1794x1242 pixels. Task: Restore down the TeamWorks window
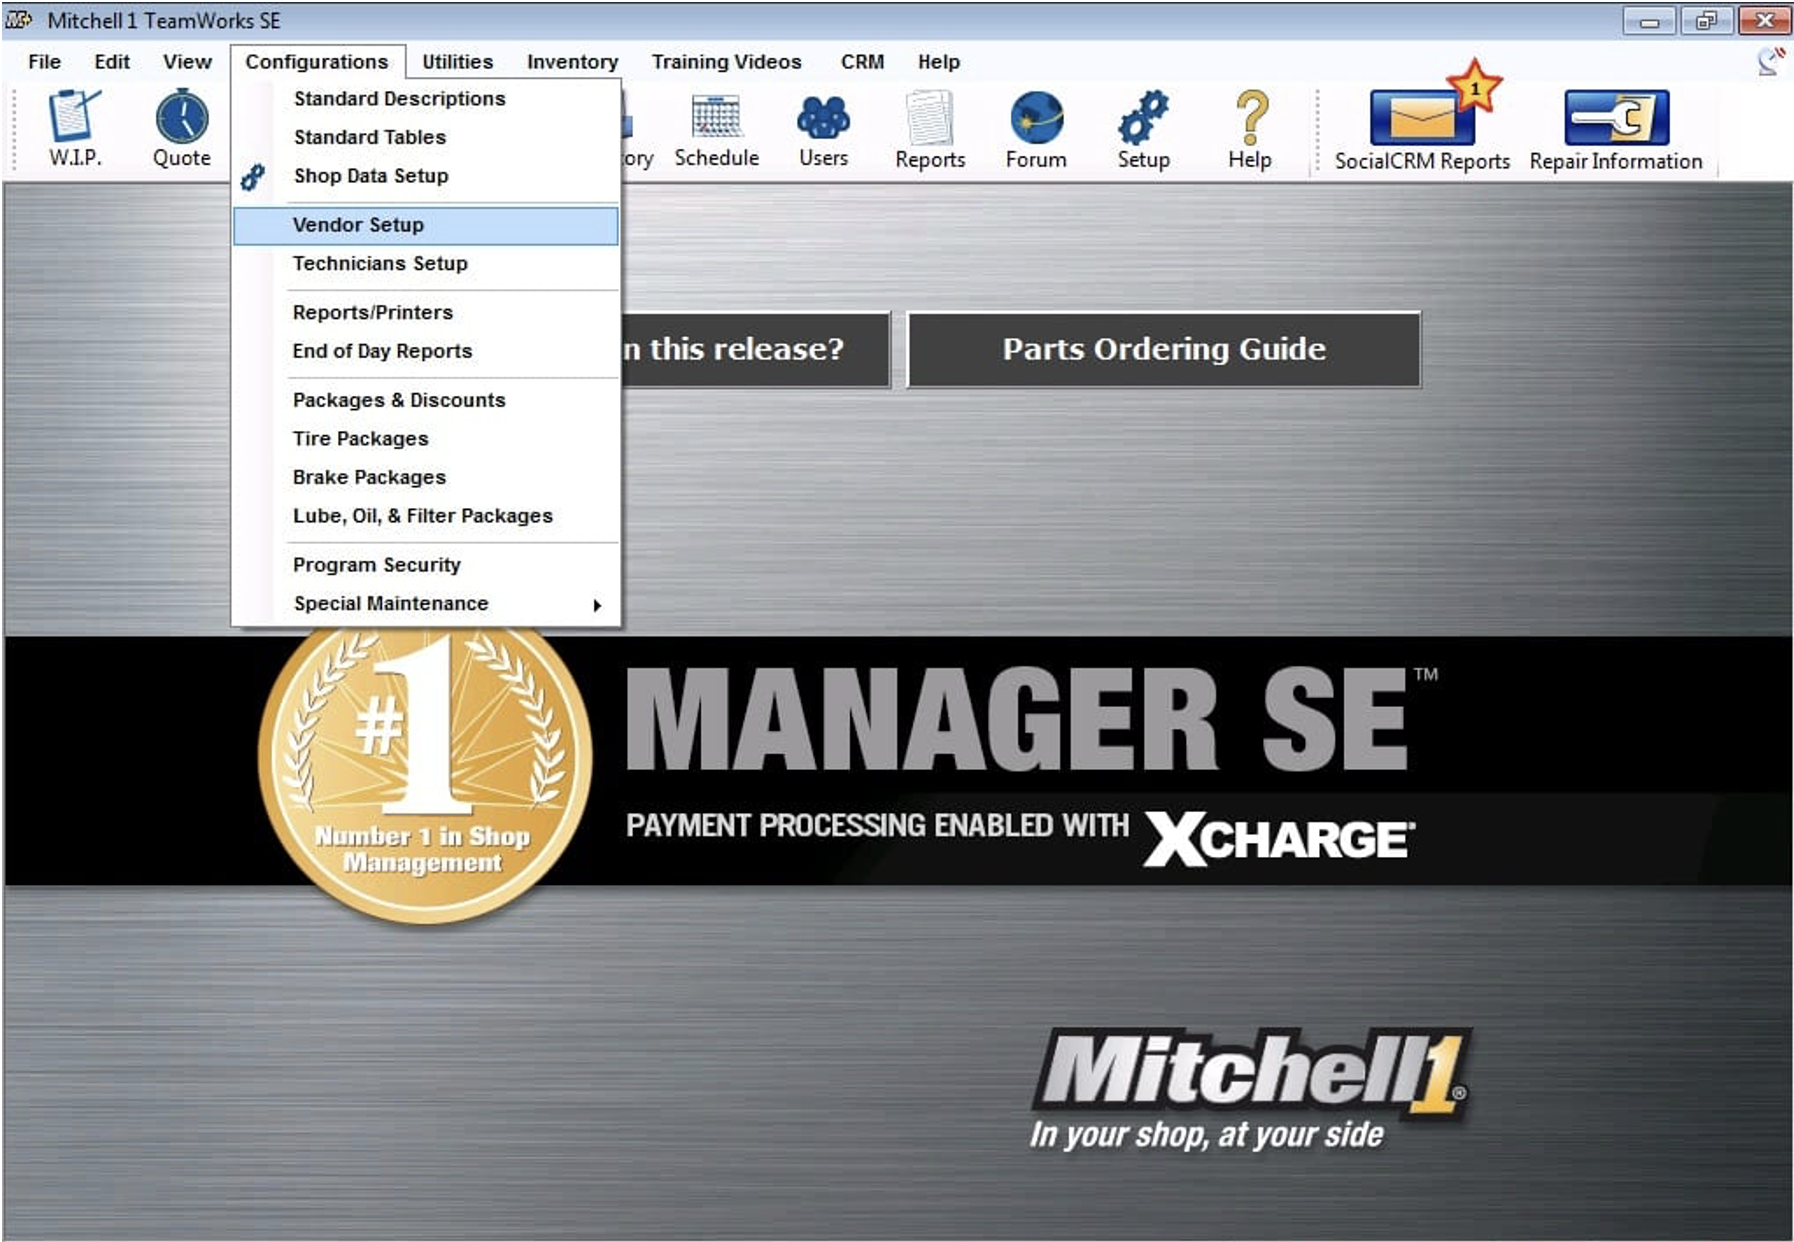pyautogui.click(x=1707, y=20)
